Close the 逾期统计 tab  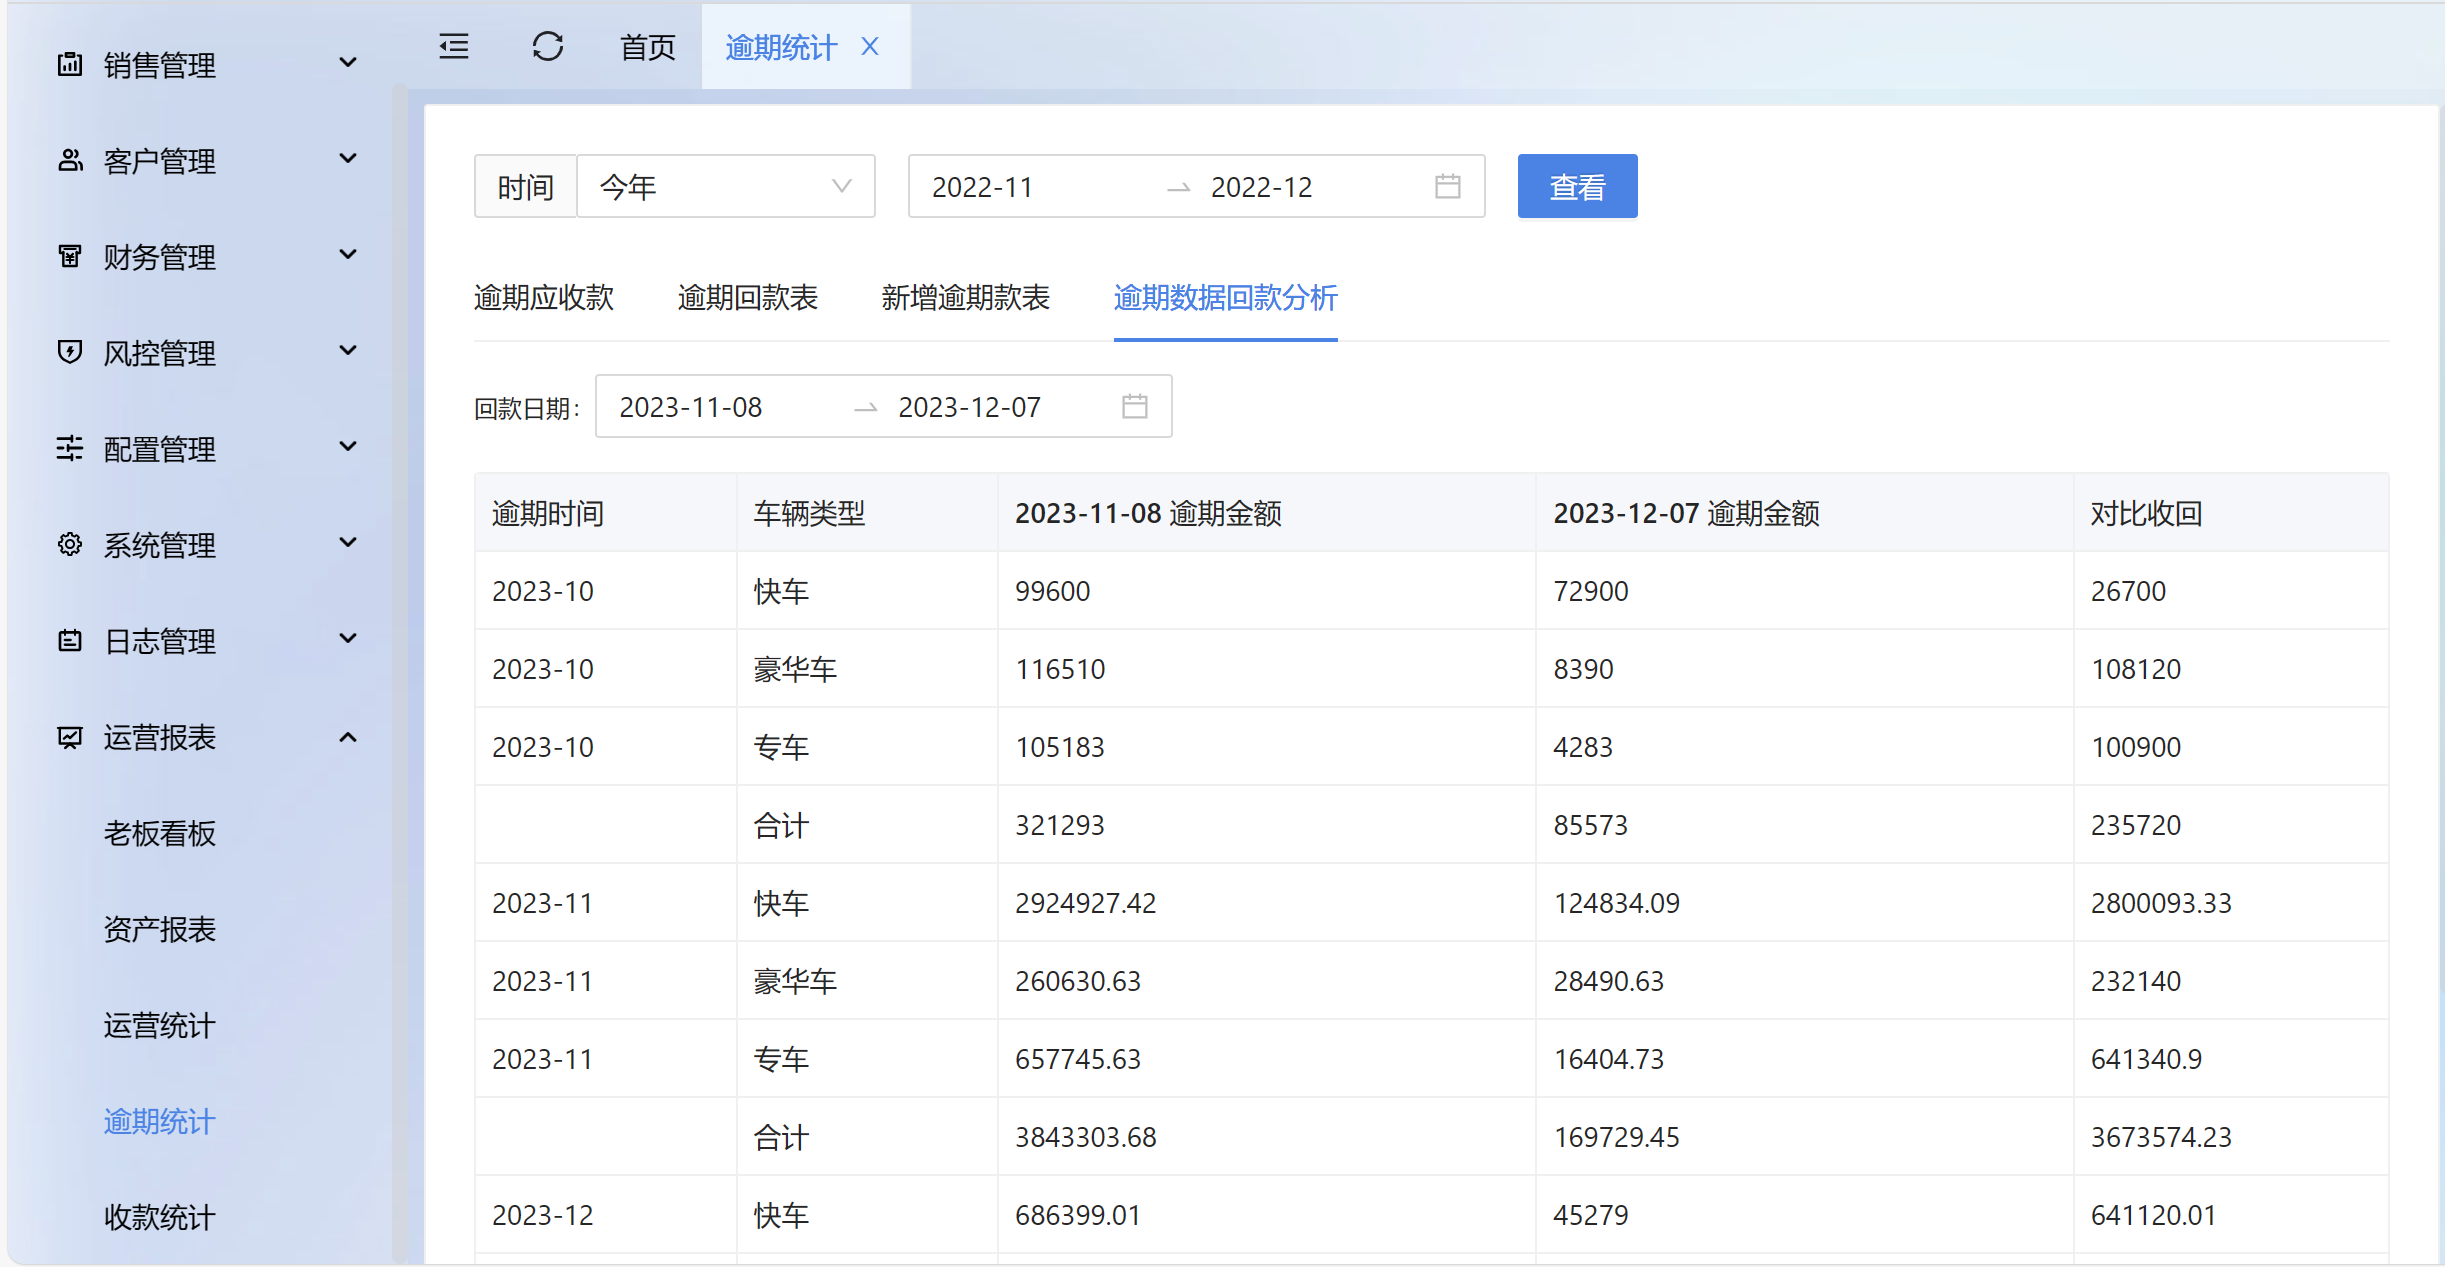870,47
